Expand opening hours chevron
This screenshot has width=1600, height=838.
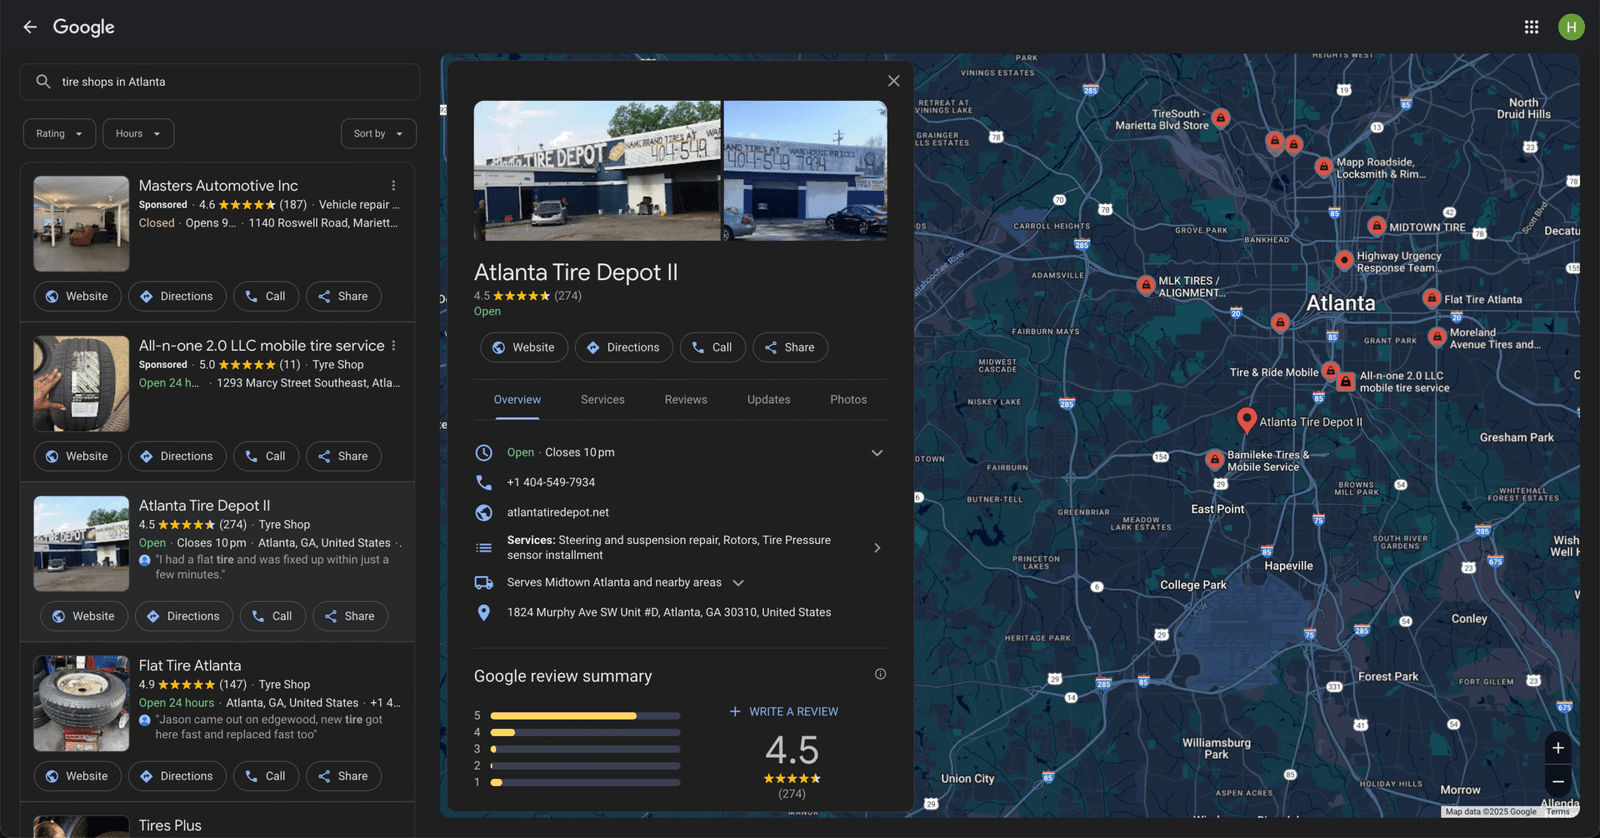[877, 453]
